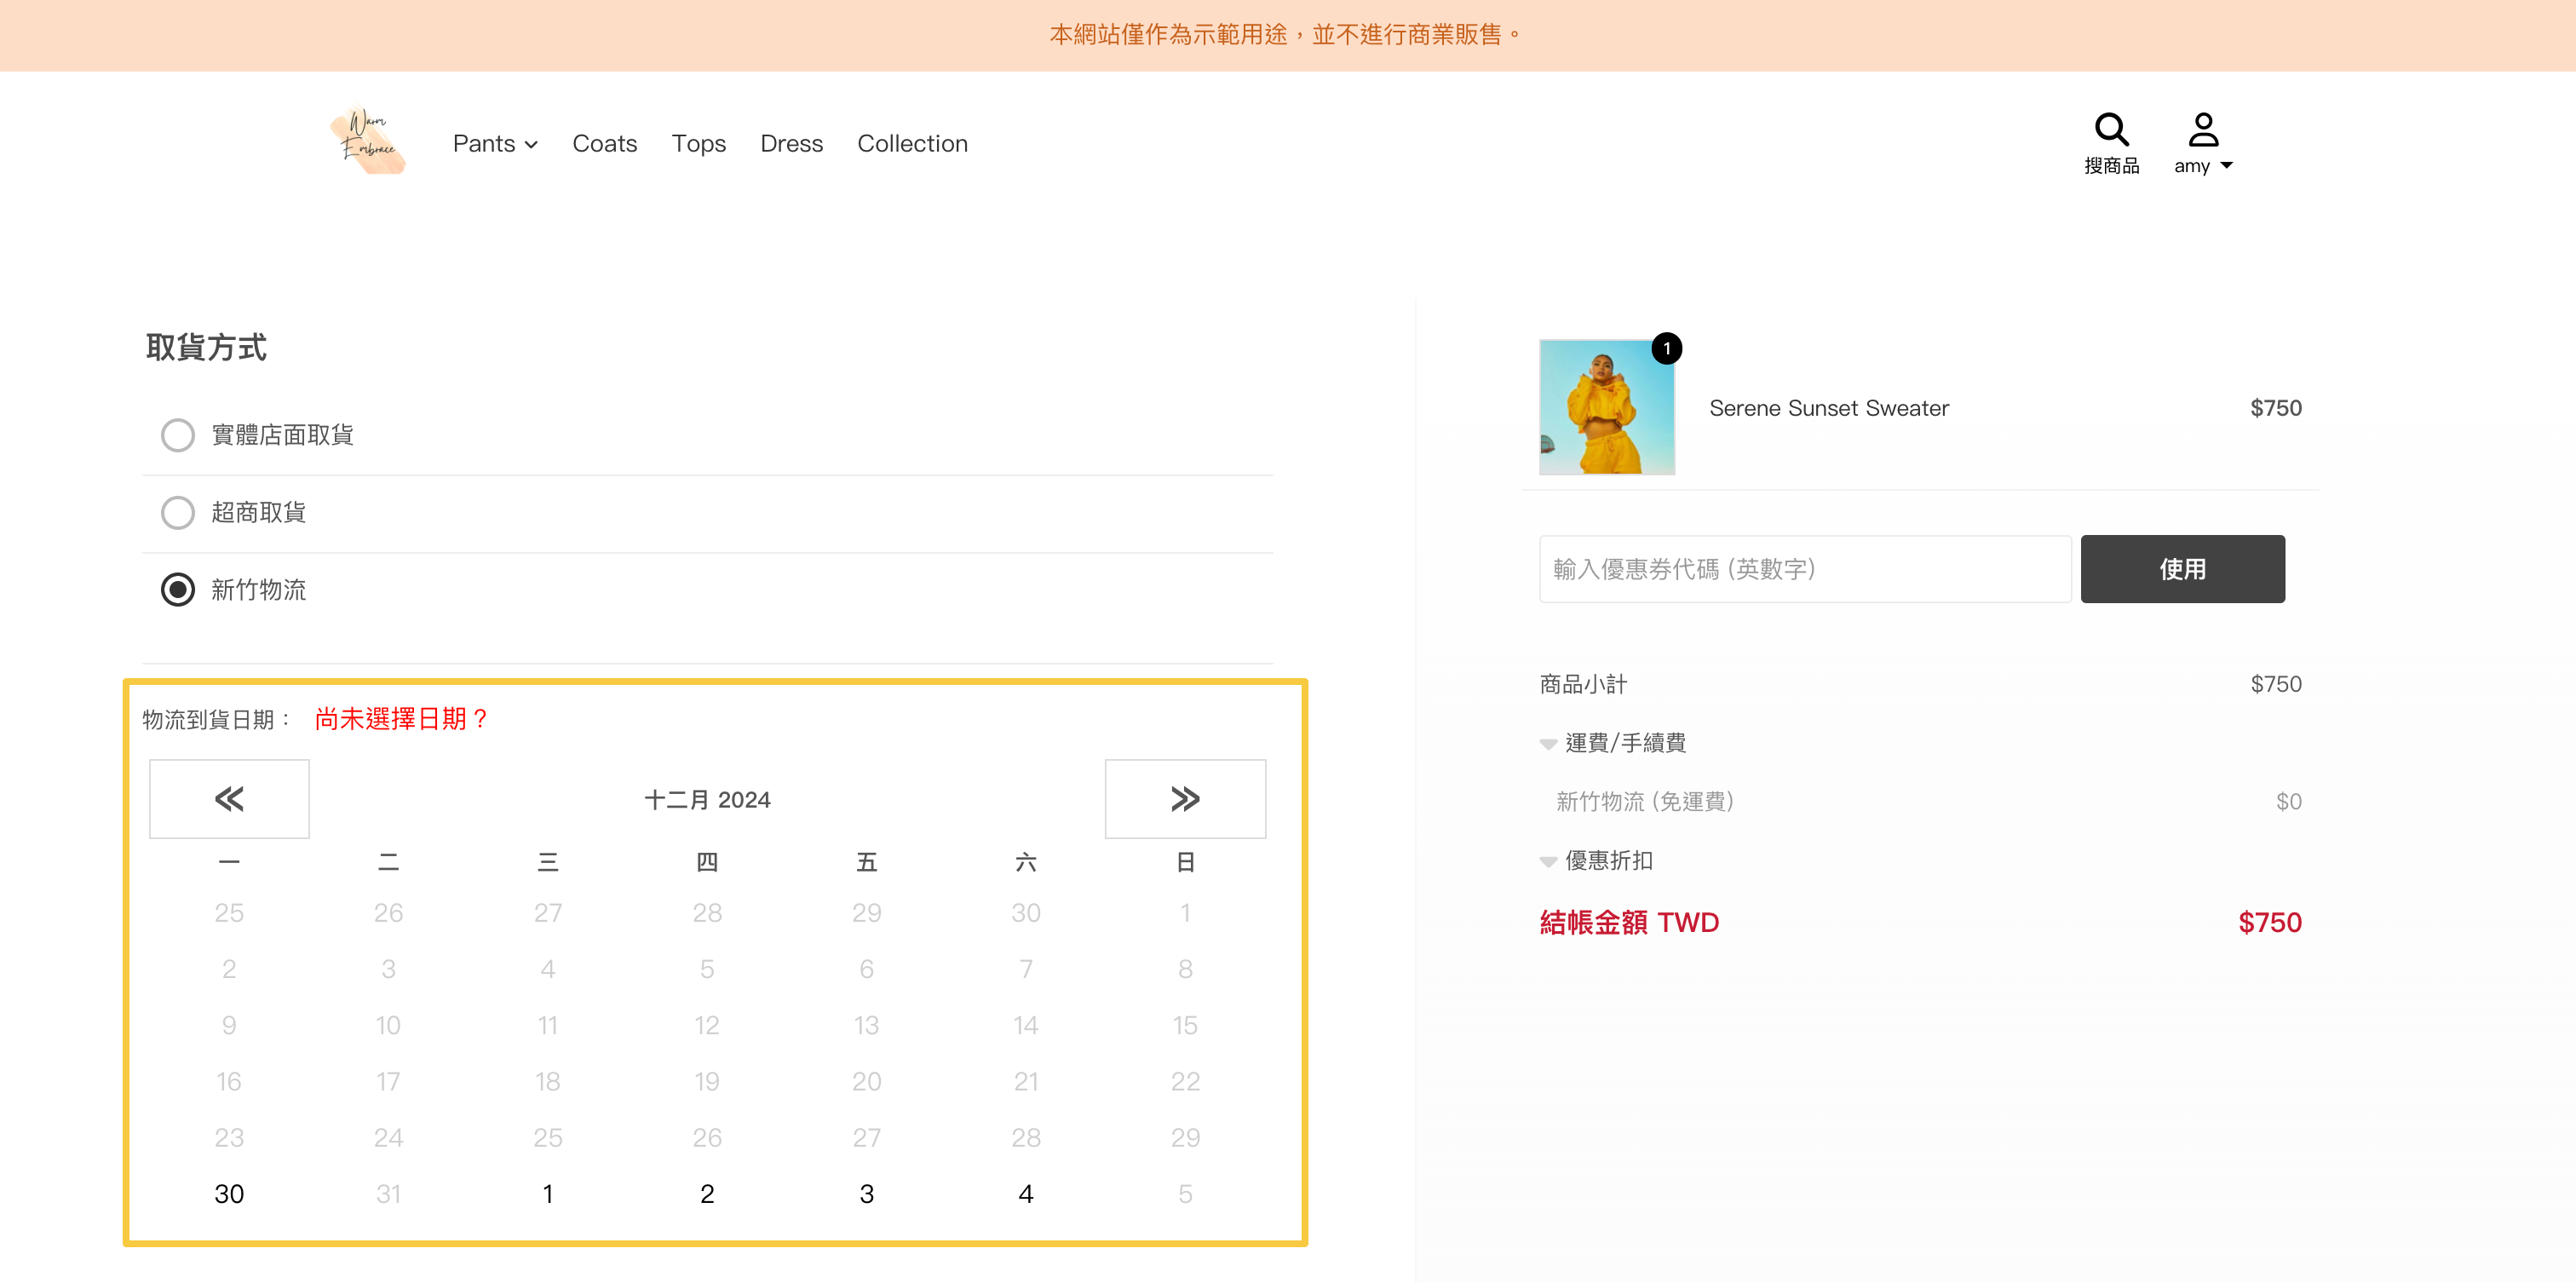
Task: Collapse the 運費/手續費 section
Action: [1548, 743]
